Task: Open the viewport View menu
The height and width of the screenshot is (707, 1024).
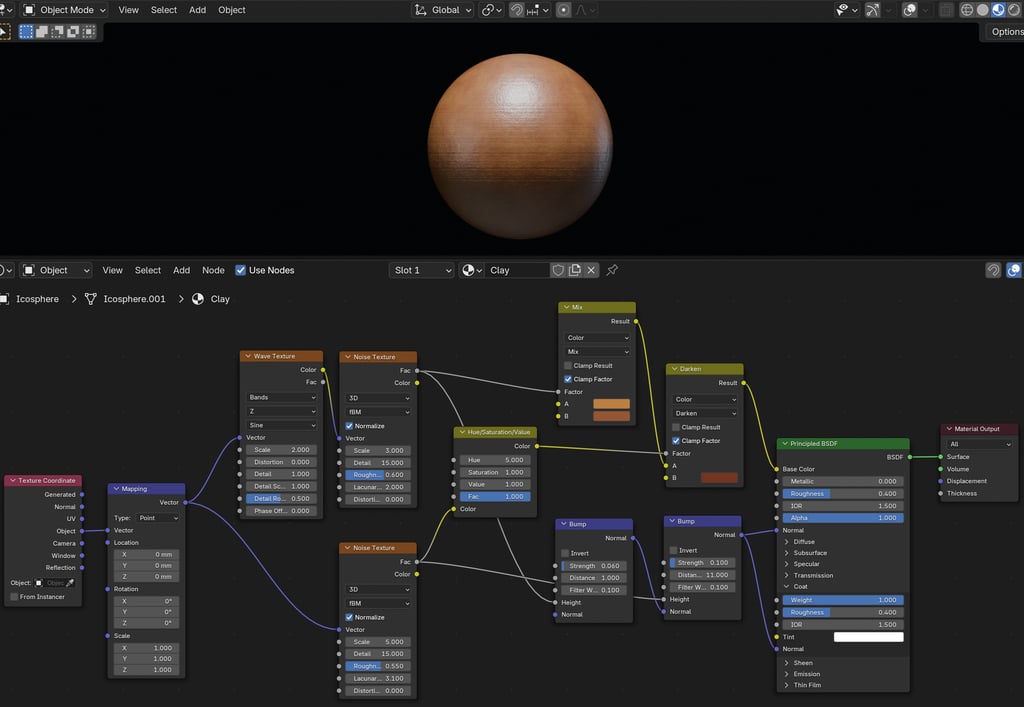Action: click(129, 10)
